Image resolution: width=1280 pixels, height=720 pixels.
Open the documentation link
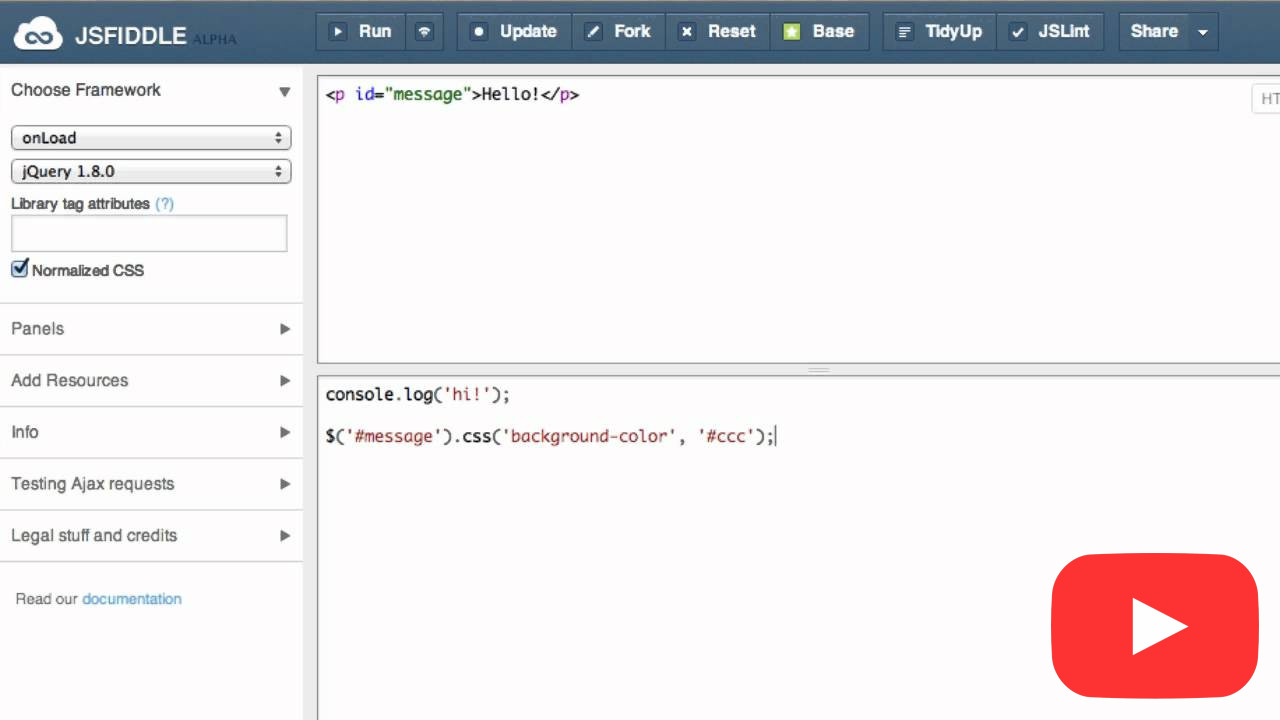(x=131, y=599)
